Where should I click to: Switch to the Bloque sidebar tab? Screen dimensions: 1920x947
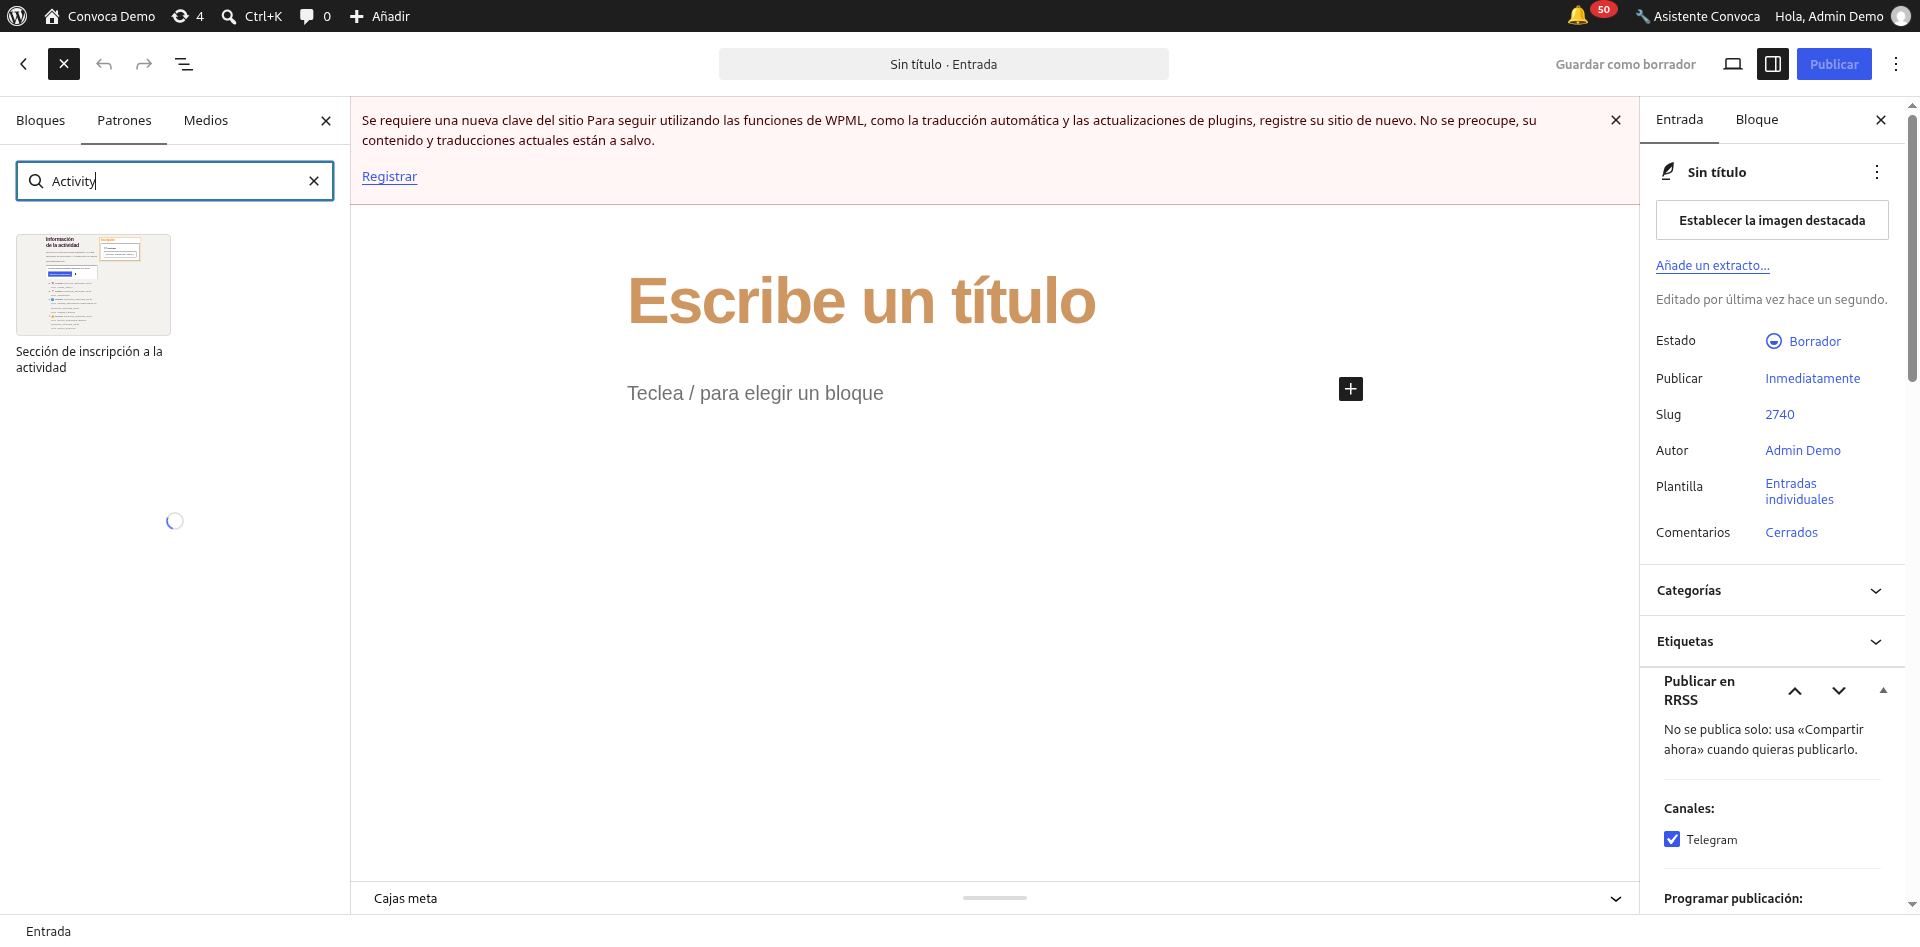click(x=1757, y=120)
